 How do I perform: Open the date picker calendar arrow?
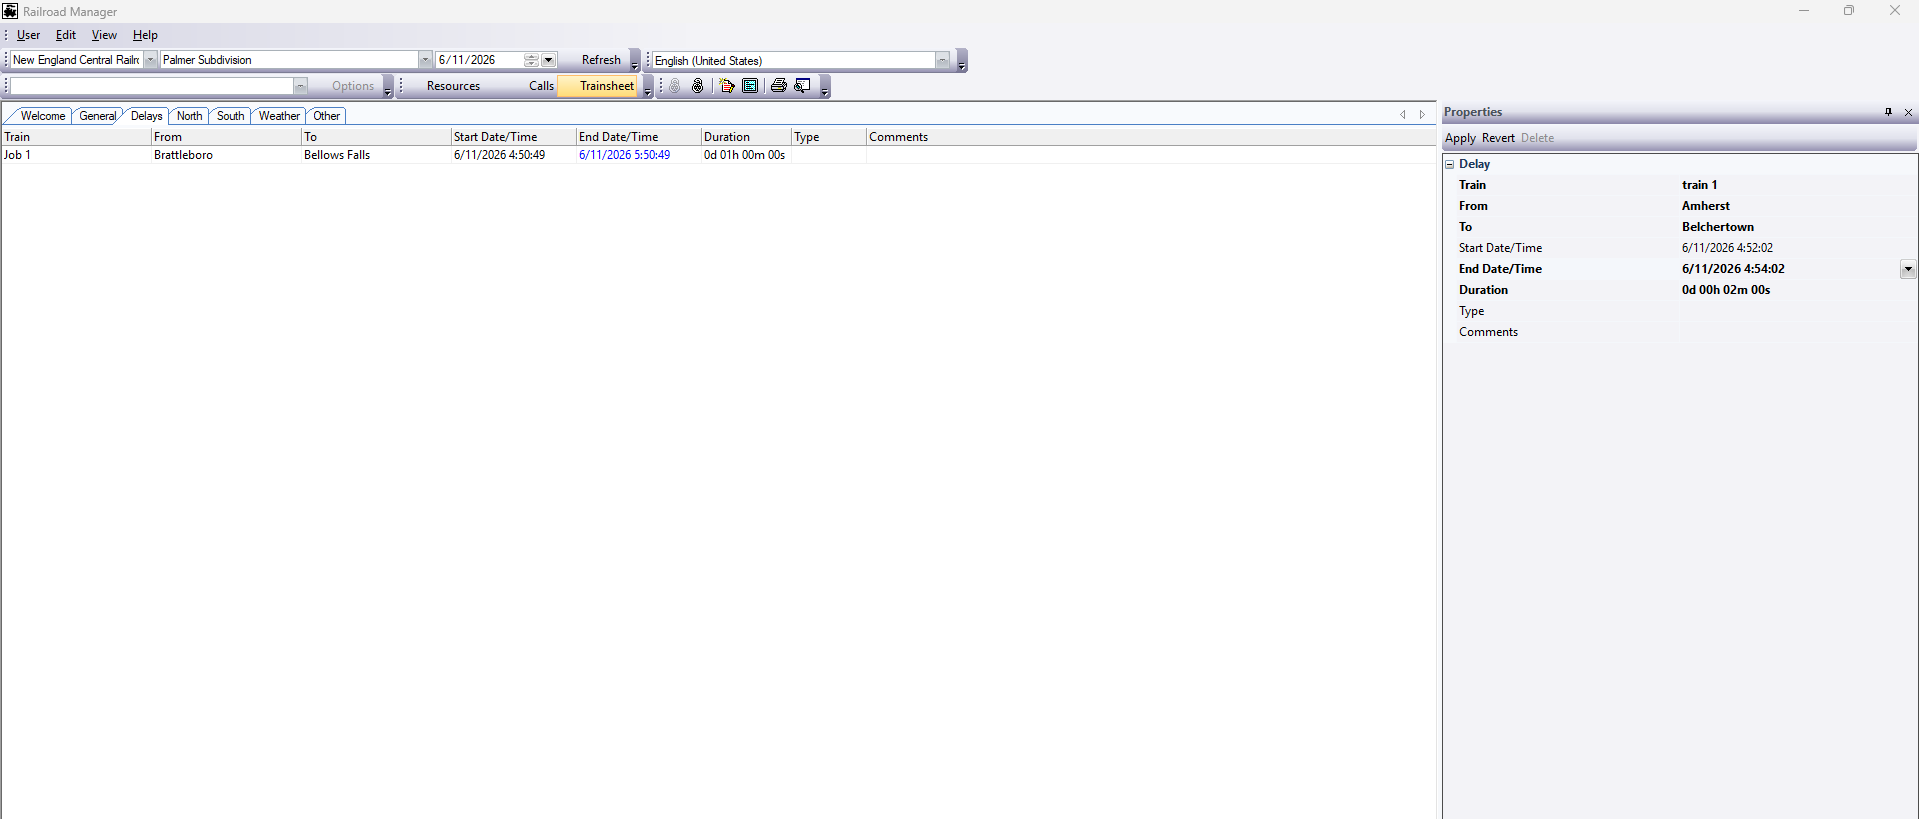click(548, 60)
